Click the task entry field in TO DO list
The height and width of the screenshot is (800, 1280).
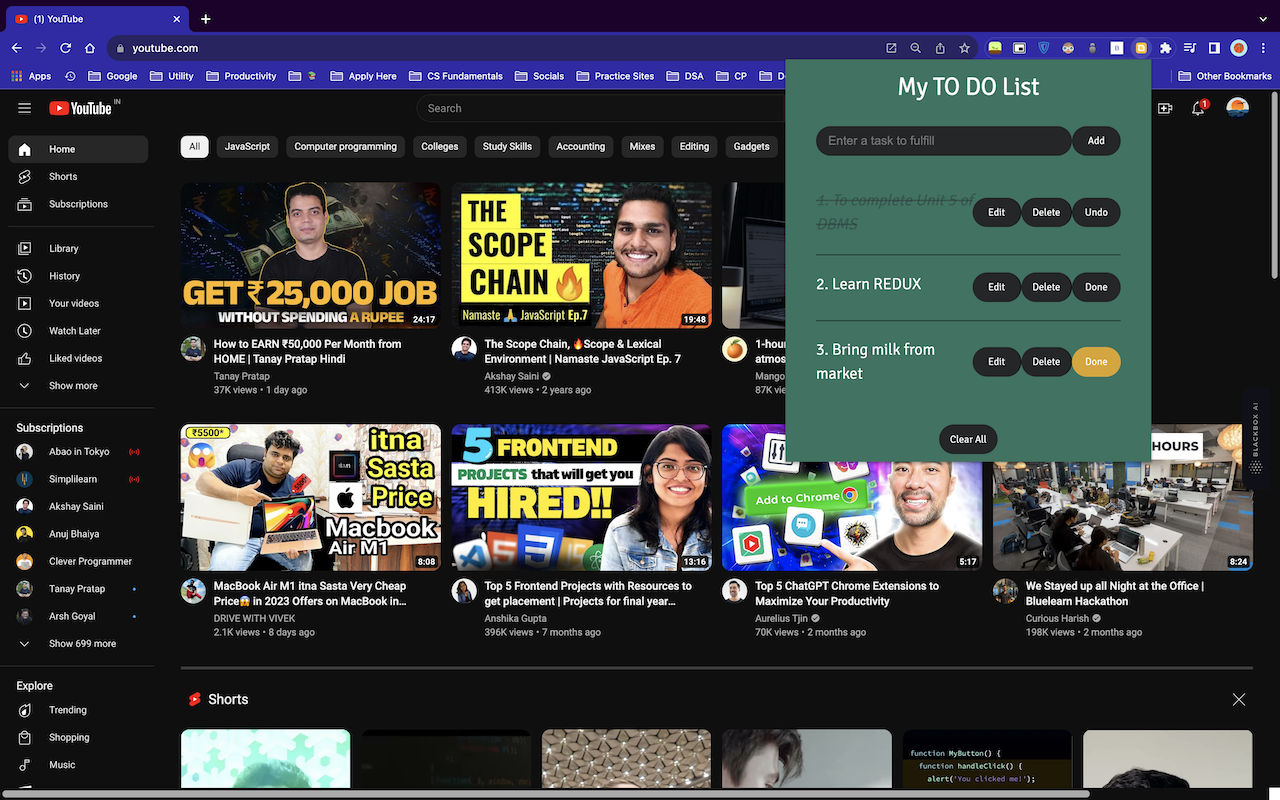tap(943, 141)
